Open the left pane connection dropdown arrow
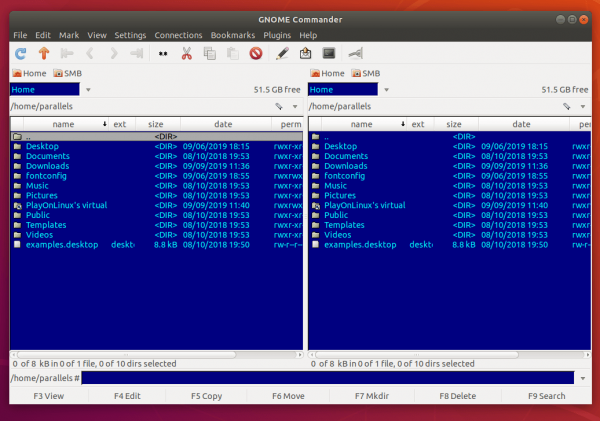This screenshot has height=421, width=600. tap(88, 90)
